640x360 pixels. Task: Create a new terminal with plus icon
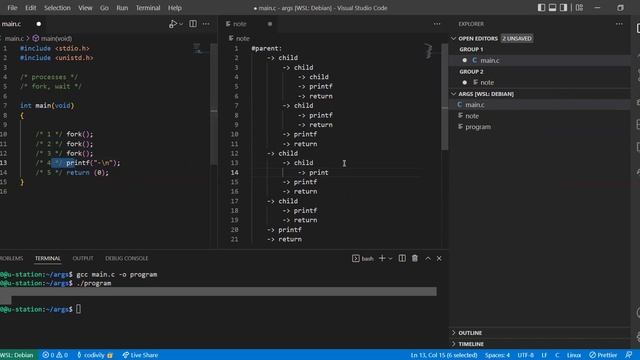[x=382, y=258]
